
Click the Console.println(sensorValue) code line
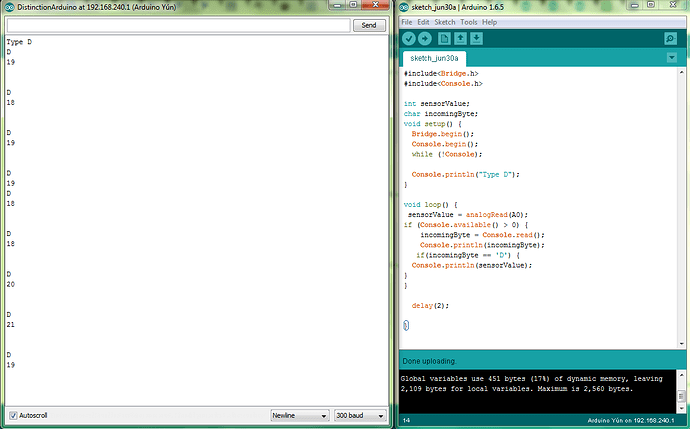(472, 265)
